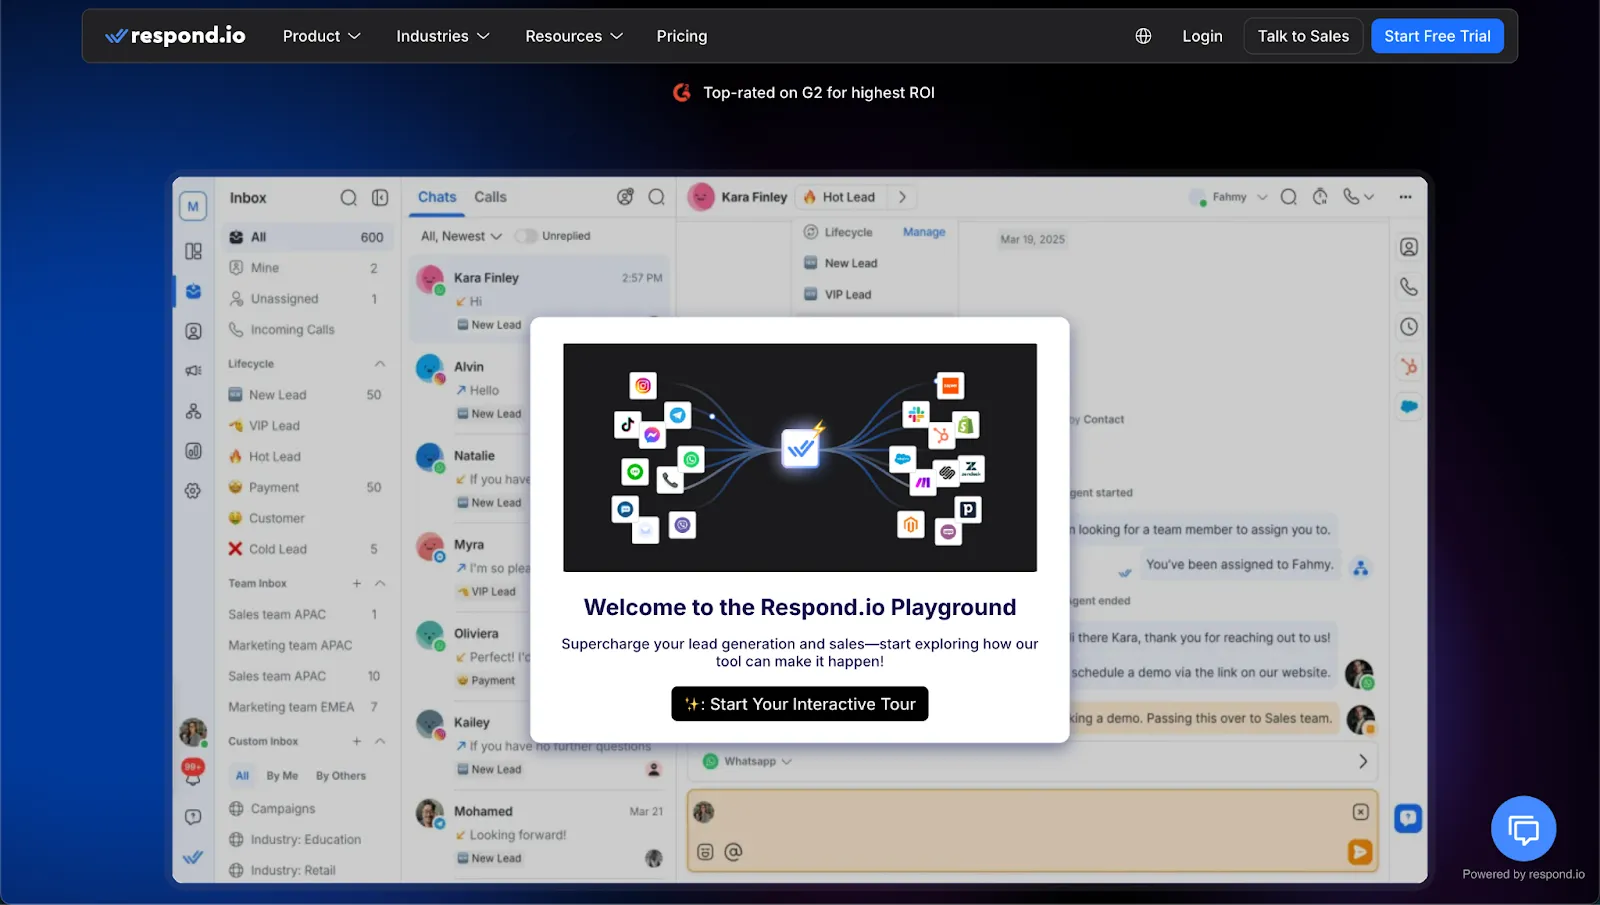Click the phone icon in right rail
The width and height of the screenshot is (1600, 905).
click(x=1408, y=287)
